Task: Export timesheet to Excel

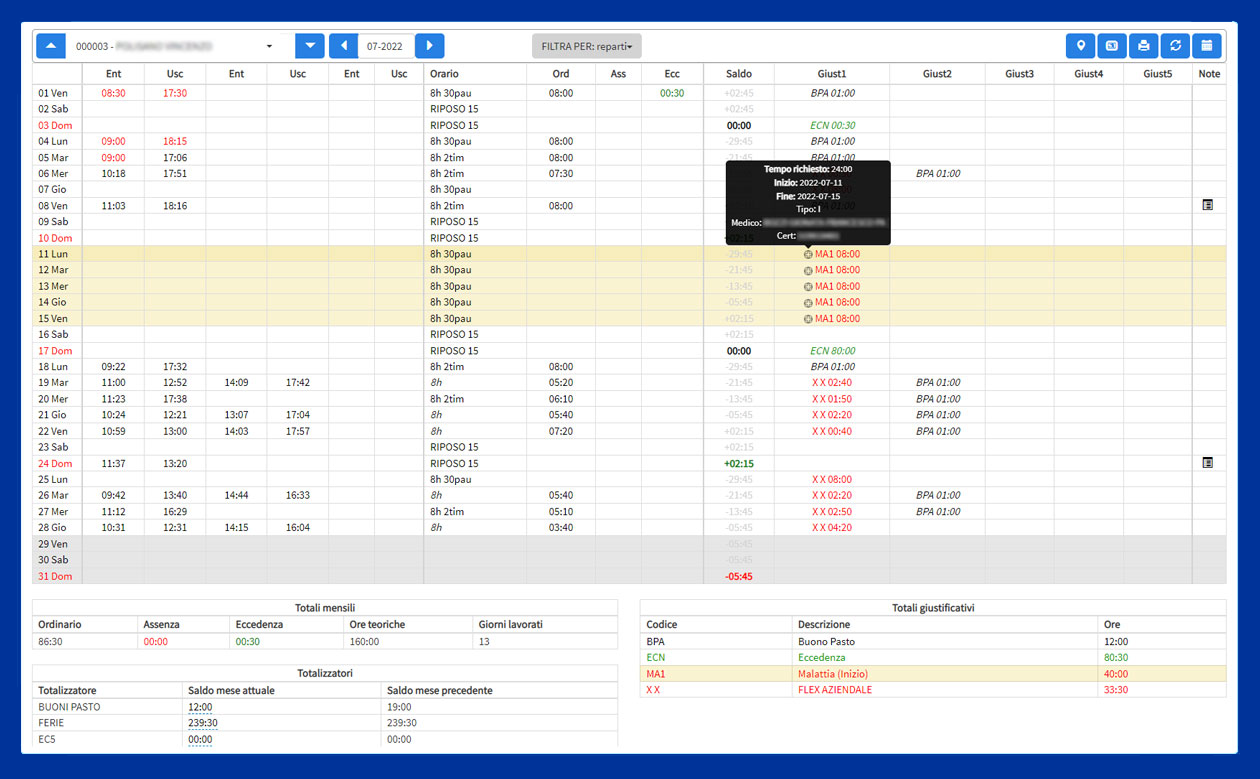Action: (x=1112, y=46)
